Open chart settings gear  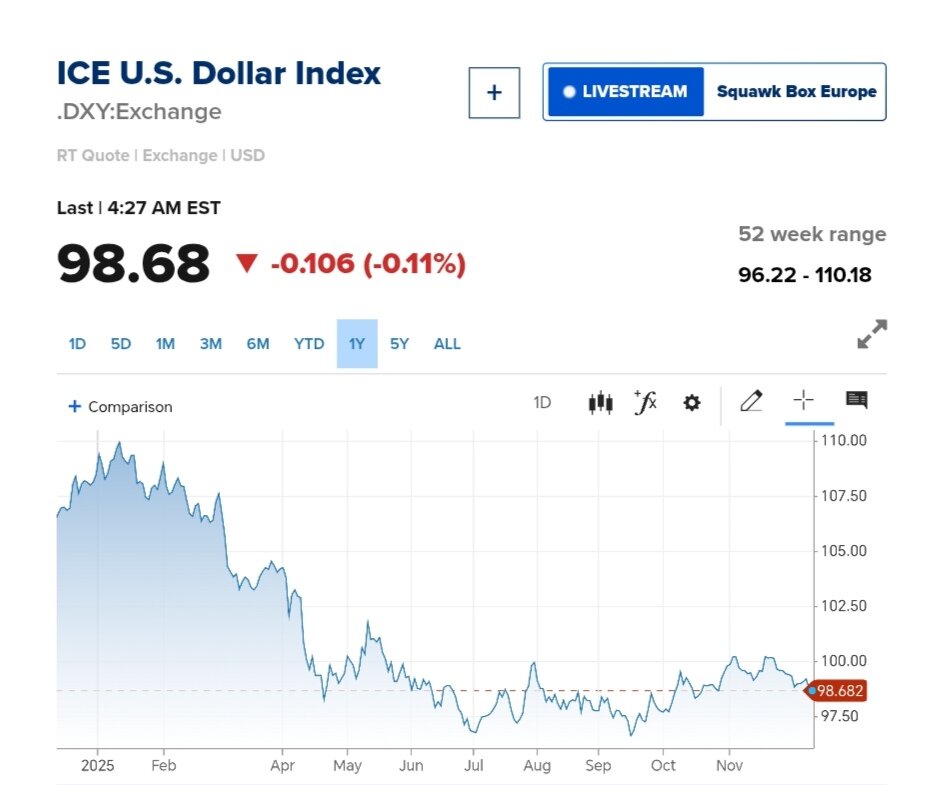pos(692,403)
